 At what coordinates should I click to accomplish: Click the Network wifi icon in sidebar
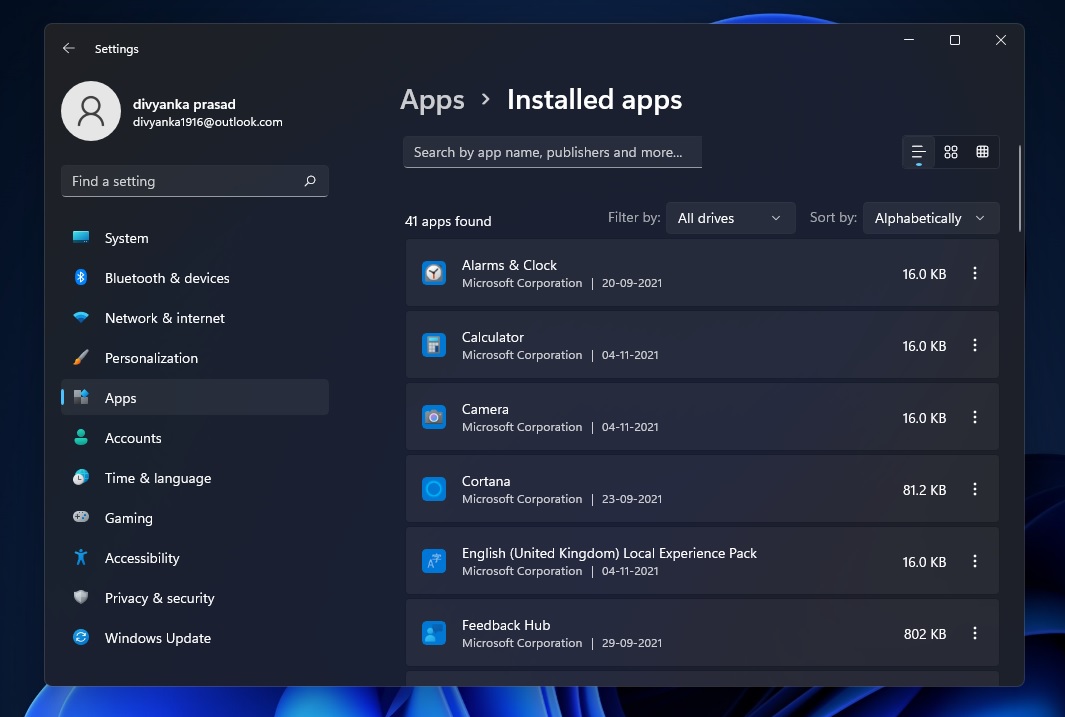click(x=81, y=317)
